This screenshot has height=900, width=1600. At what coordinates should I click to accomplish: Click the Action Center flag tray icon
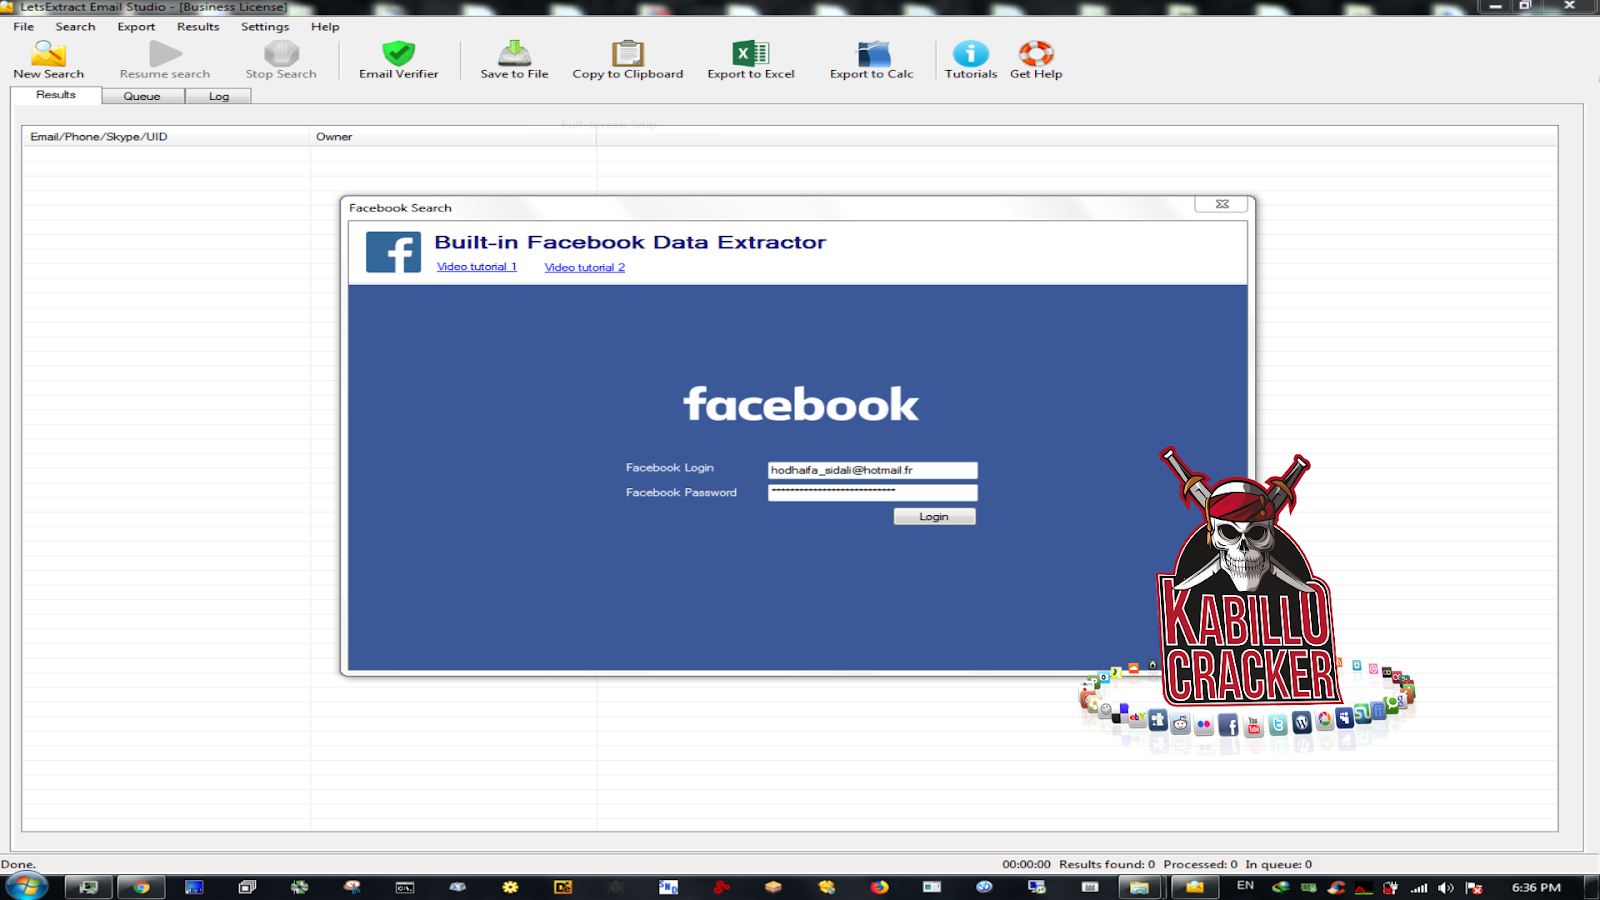click(x=1473, y=888)
